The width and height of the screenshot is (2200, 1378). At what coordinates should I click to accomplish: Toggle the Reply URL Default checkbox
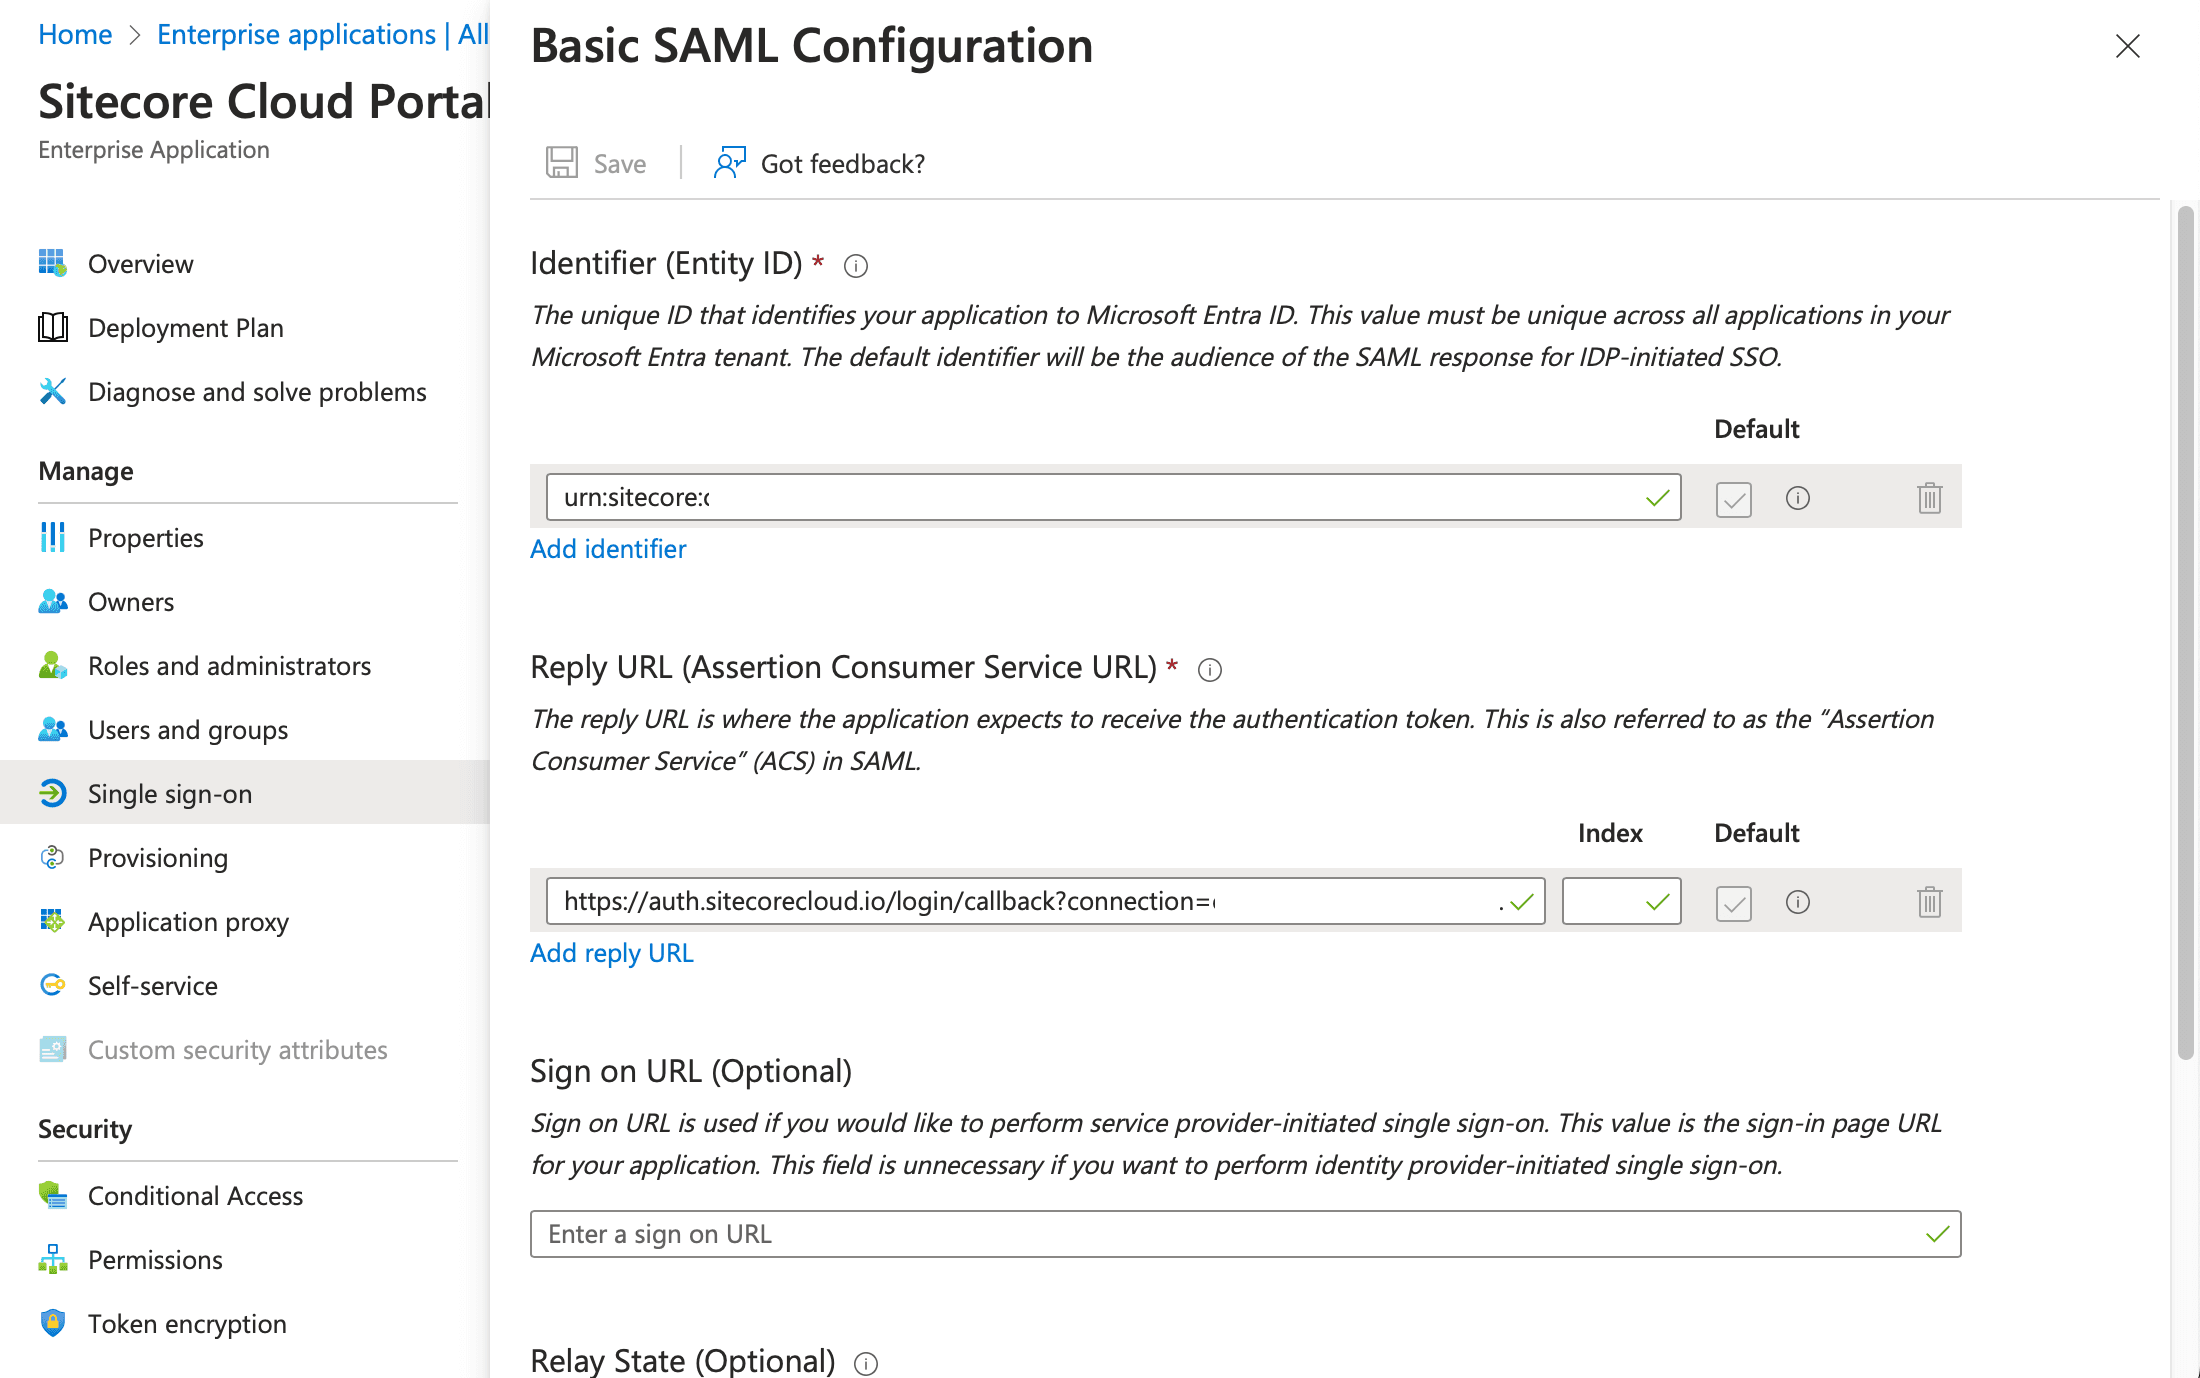point(1734,902)
